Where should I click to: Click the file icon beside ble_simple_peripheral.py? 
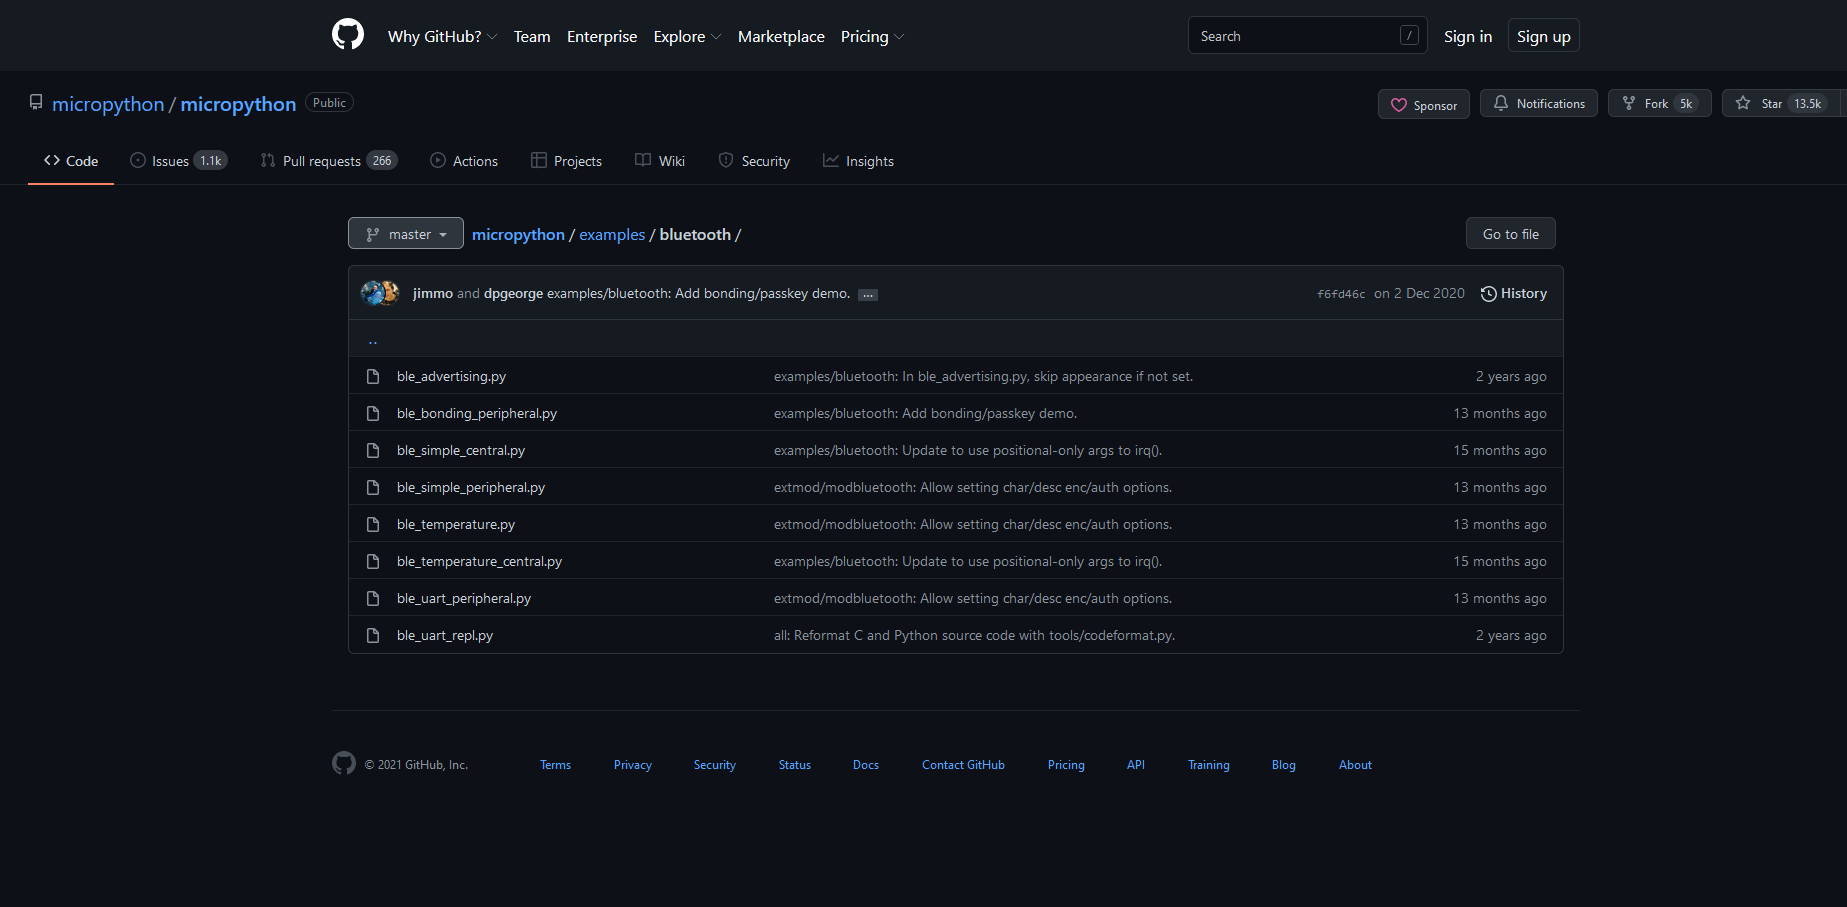pyautogui.click(x=373, y=487)
